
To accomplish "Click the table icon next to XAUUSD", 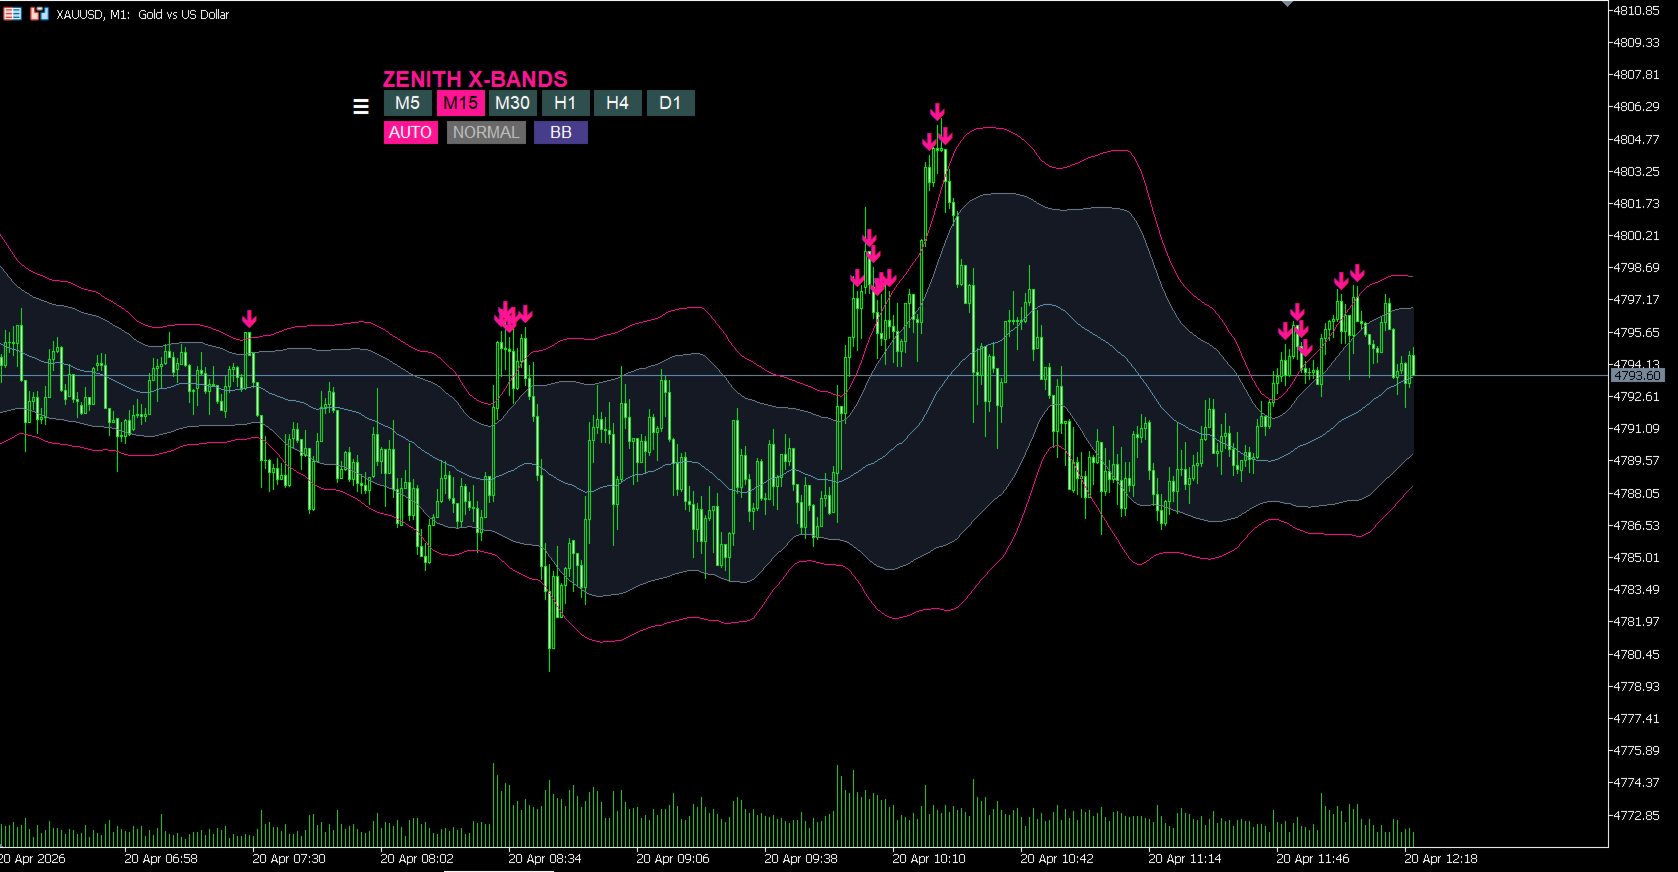I will pos(12,14).
